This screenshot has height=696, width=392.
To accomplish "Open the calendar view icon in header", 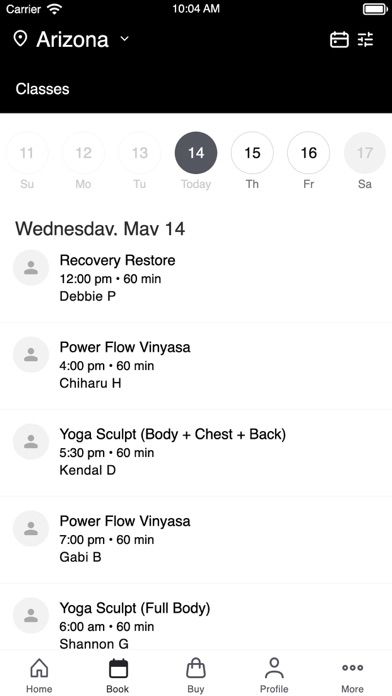I will click(x=339, y=40).
